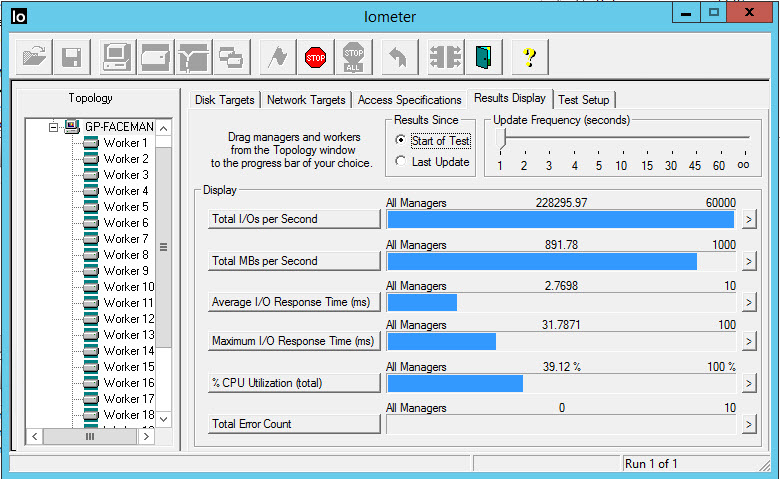Duplicate the selected worker
The image size is (780, 479).
coord(231,57)
